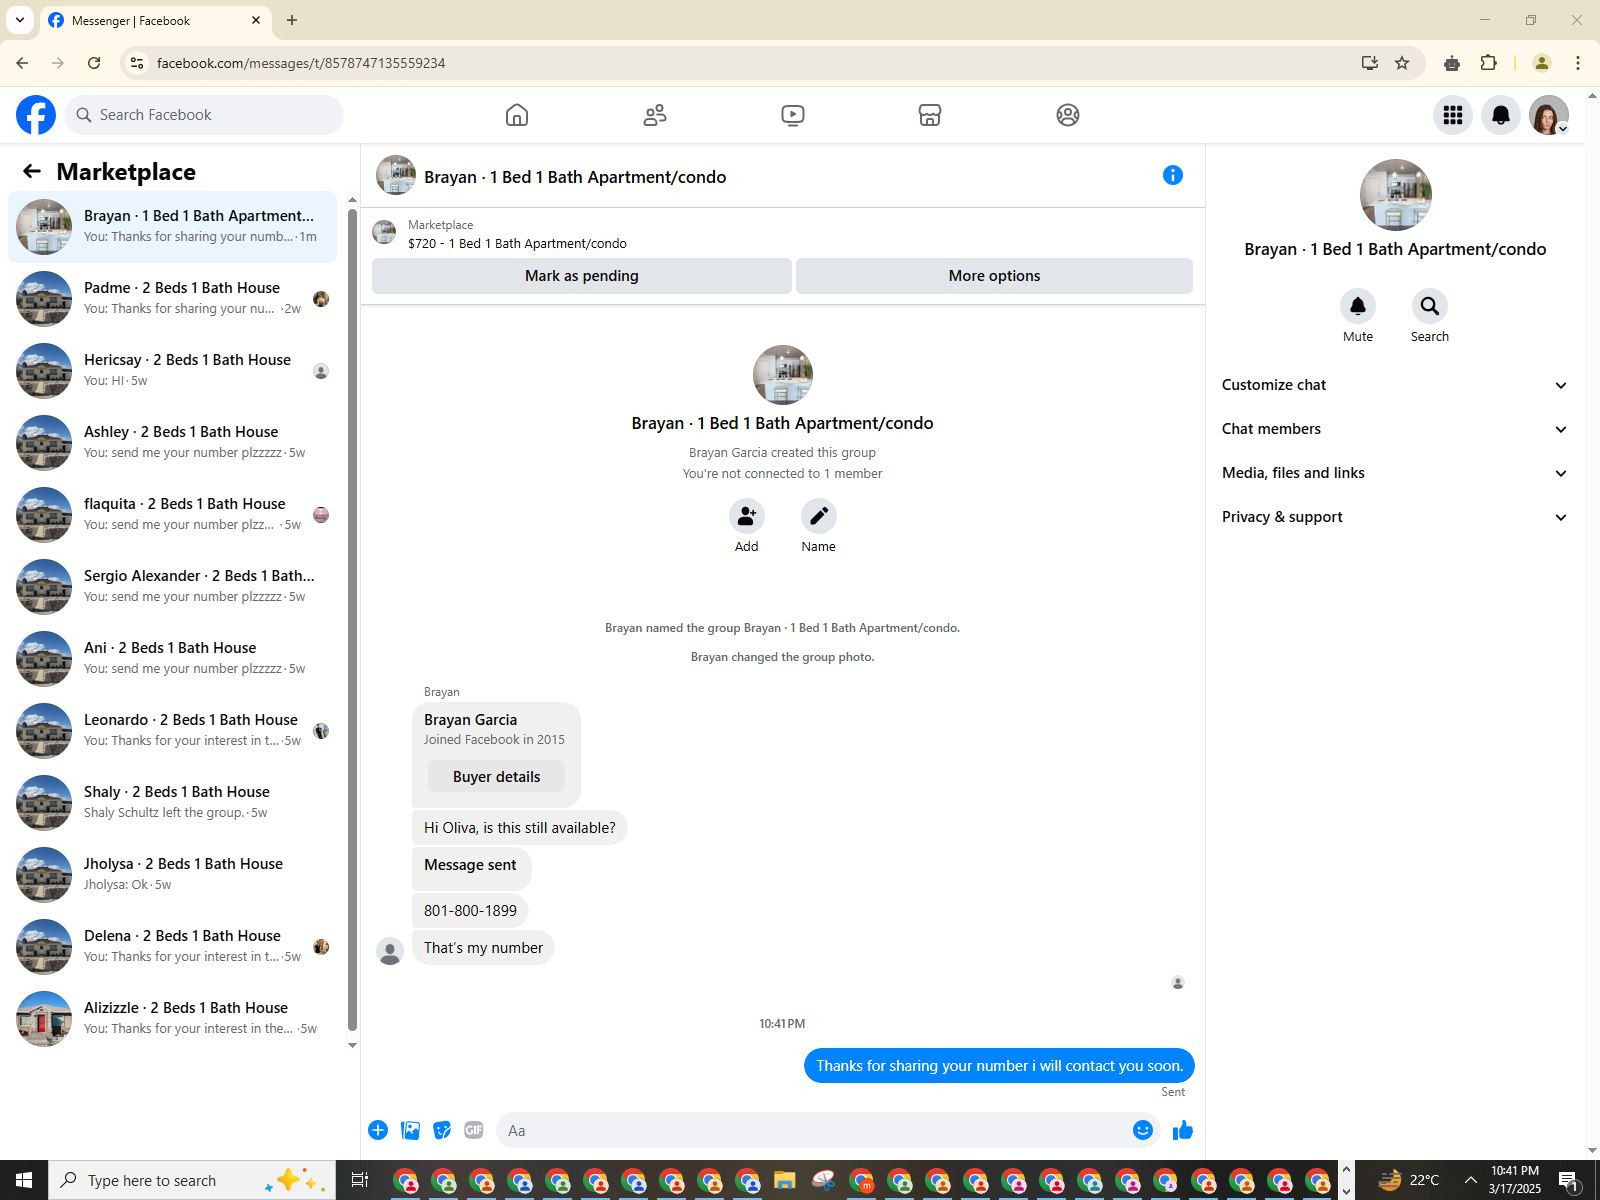Viewport: 1600px width, 1200px height.
Task: Open the Padme 2 Beds 1 Bath House chat
Action: 173,298
